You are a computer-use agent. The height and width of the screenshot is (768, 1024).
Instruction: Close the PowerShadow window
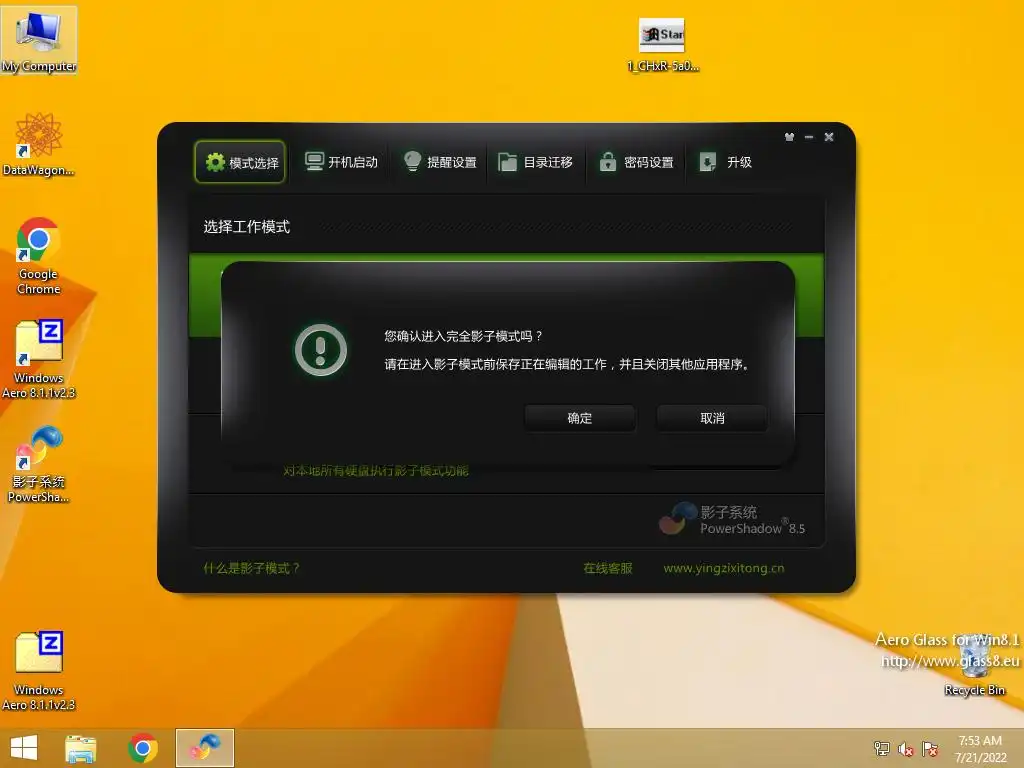[x=829, y=137]
